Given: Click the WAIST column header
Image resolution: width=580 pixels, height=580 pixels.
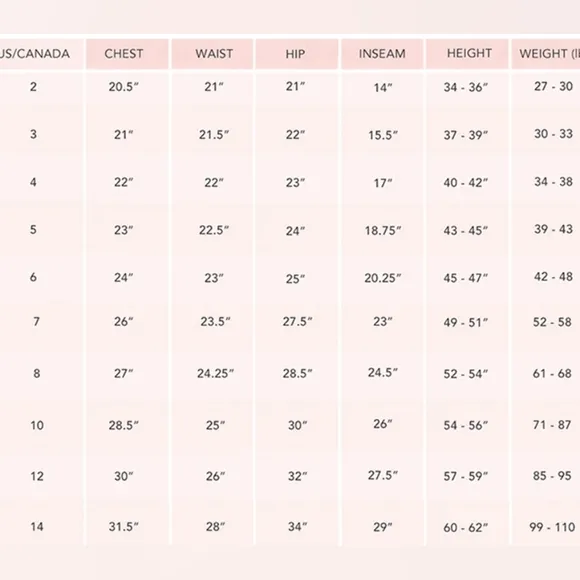Looking at the screenshot, I should (x=212, y=54).
